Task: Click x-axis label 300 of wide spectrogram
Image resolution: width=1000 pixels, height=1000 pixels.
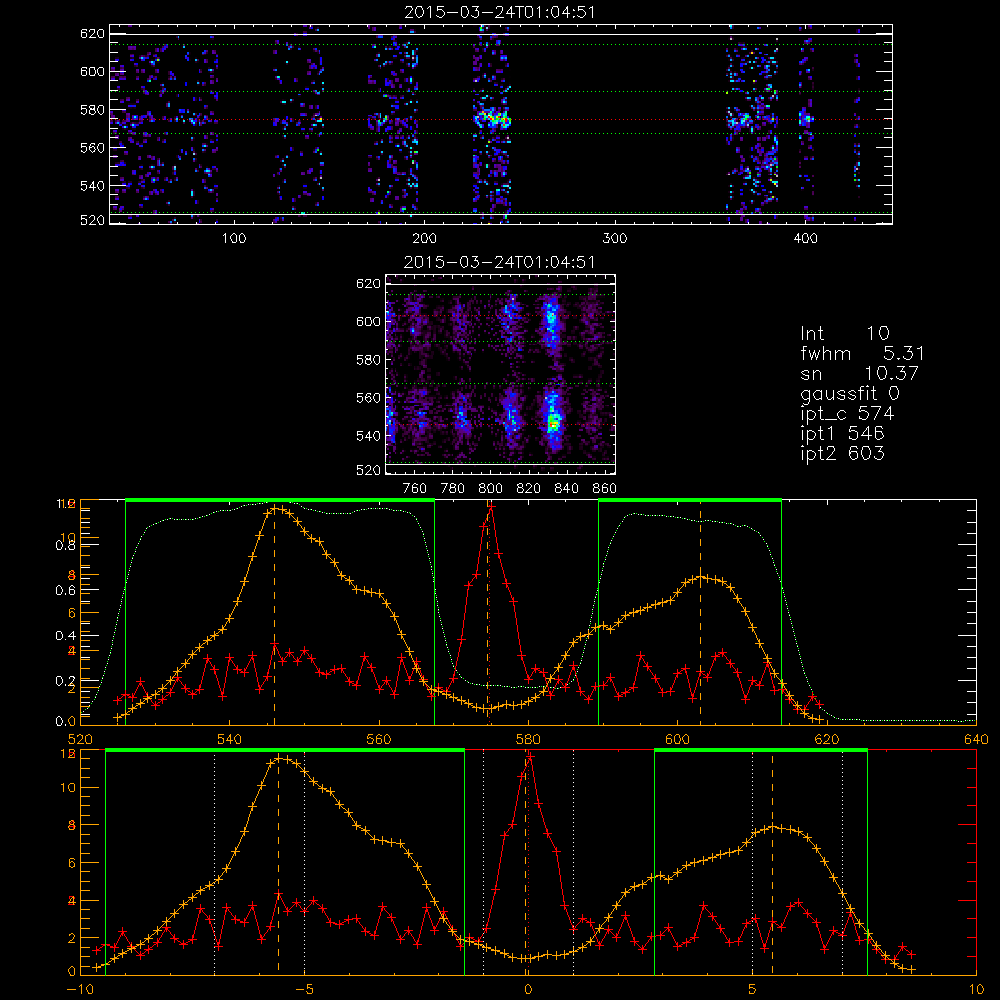Action: (x=615, y=239)
